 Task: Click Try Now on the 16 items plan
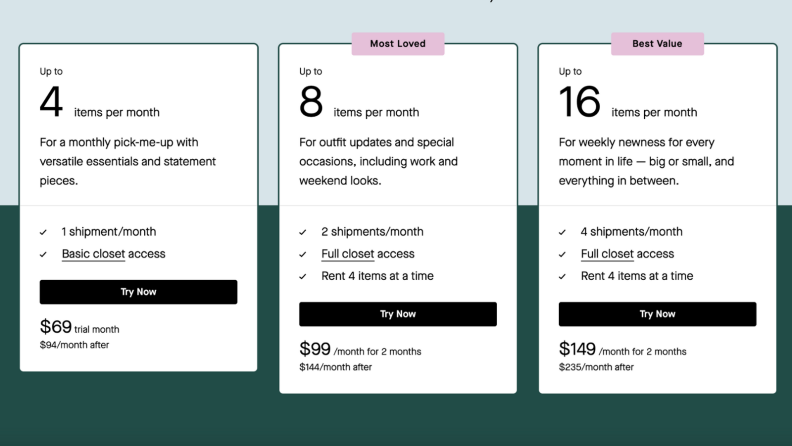[658, 314]
